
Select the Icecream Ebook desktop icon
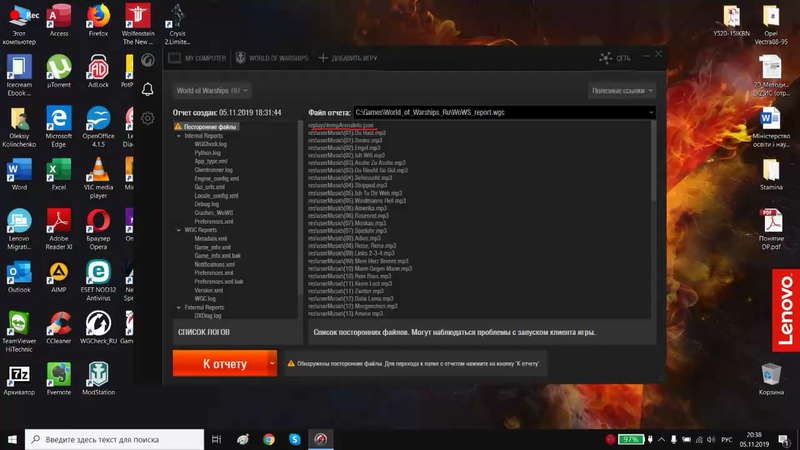[x=19, y=76]
